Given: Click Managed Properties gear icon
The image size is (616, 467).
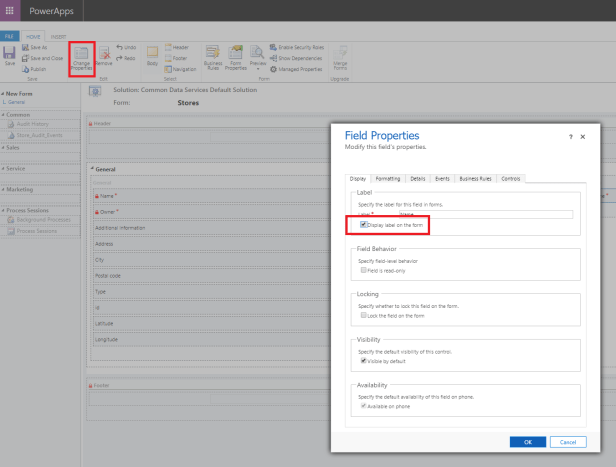Looking at the screenshot, I should (273, 70).
